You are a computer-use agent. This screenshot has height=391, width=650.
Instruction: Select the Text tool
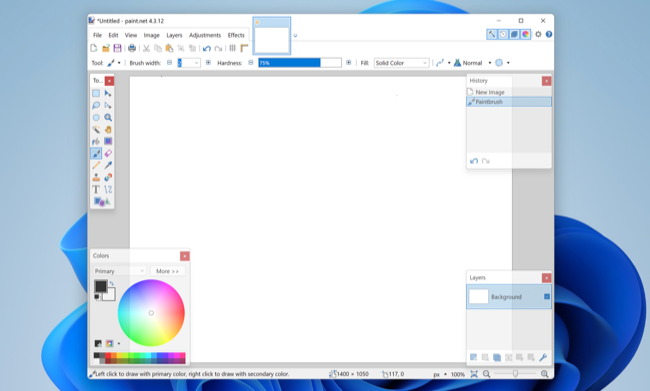point(96,189)
